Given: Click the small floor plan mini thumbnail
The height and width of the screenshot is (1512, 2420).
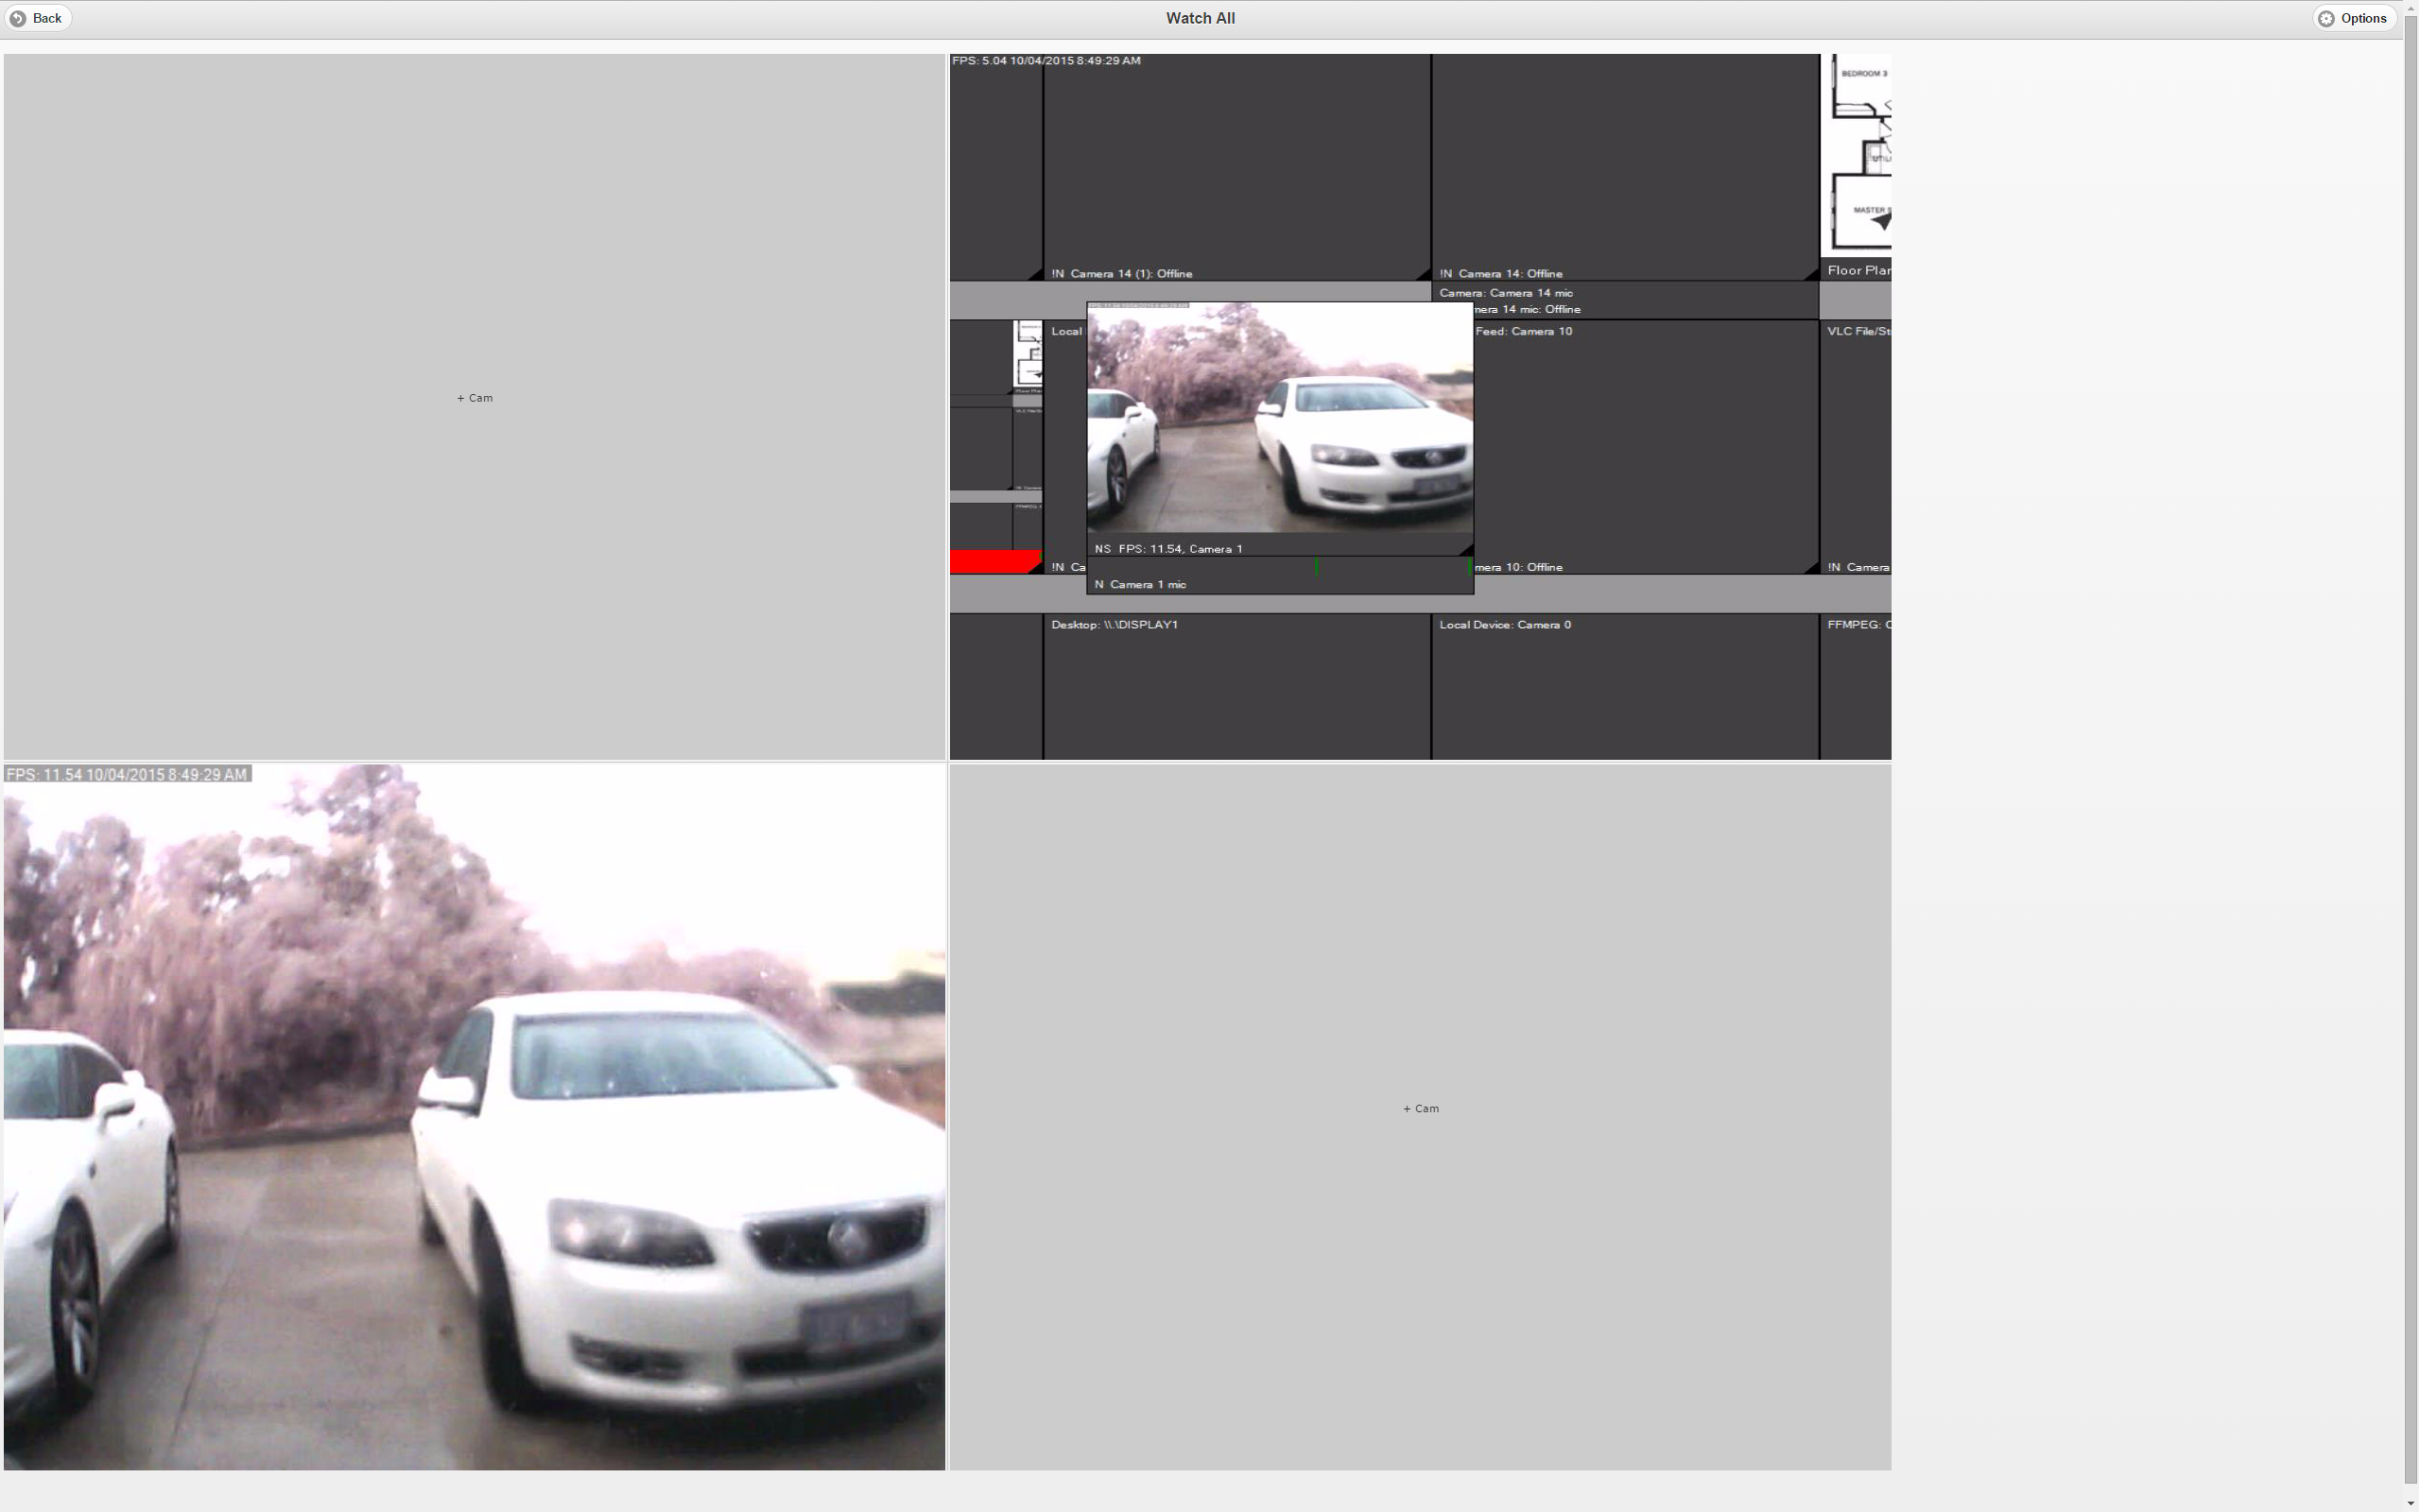Looking at the screenshot, I should (1028, 355).
